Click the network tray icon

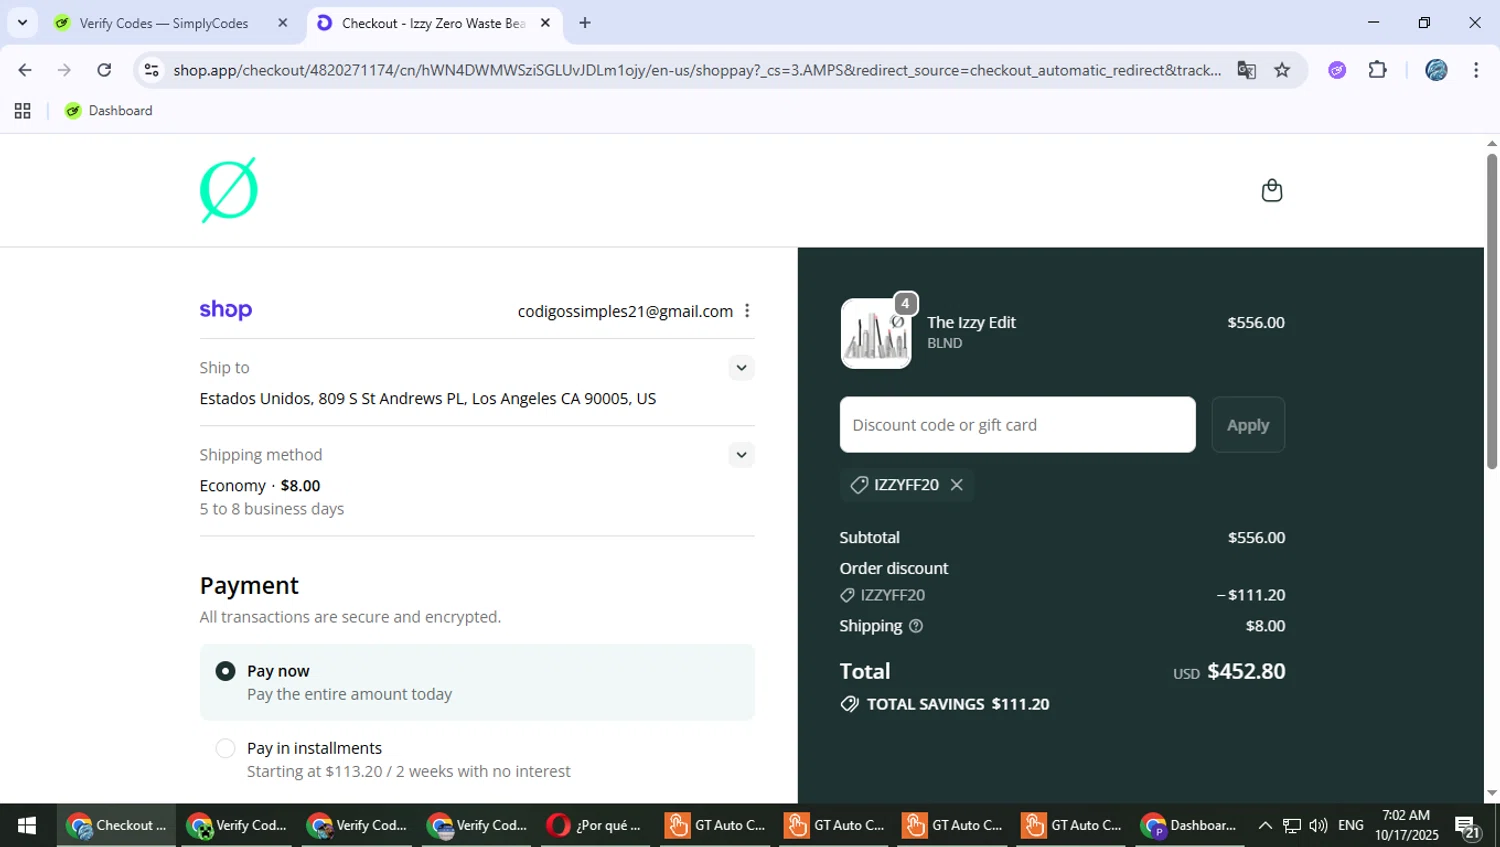(1292, 825)
